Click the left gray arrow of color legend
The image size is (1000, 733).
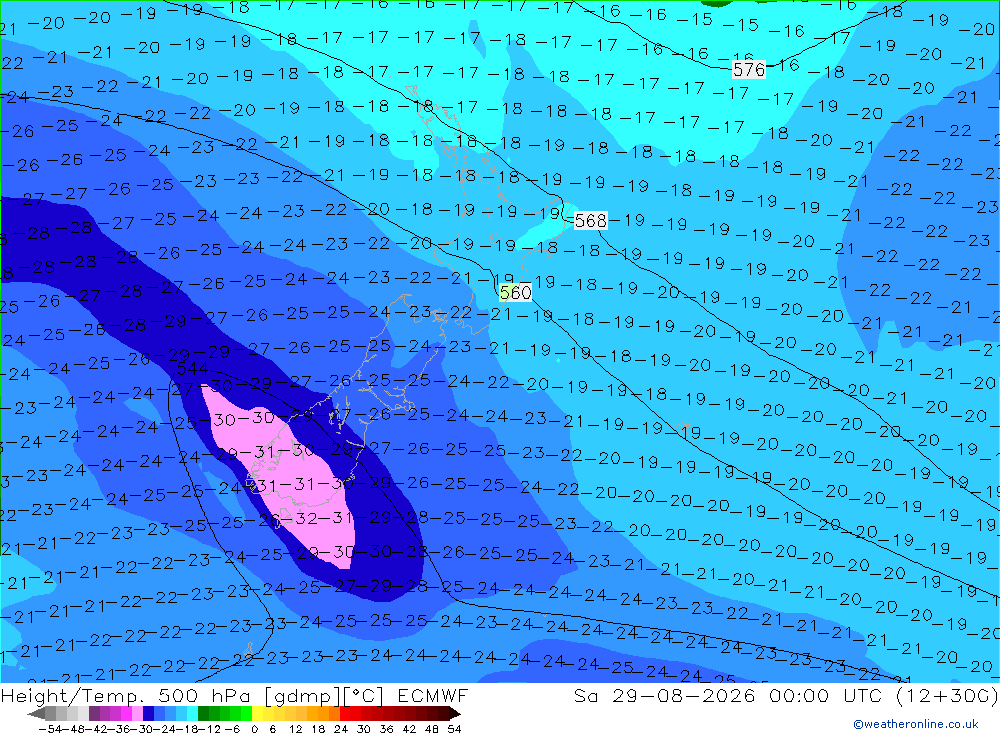pos(36,714)
